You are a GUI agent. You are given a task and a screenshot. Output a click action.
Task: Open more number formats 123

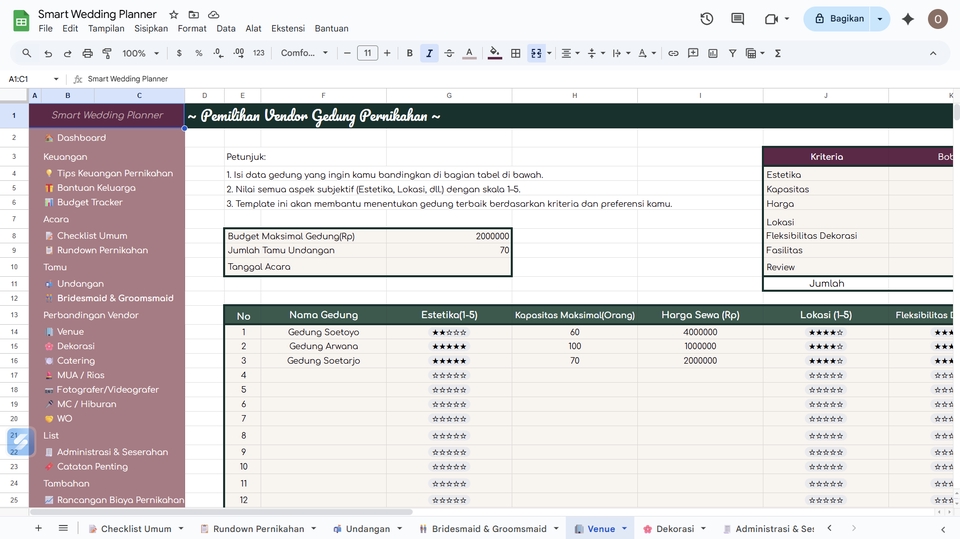258,53
